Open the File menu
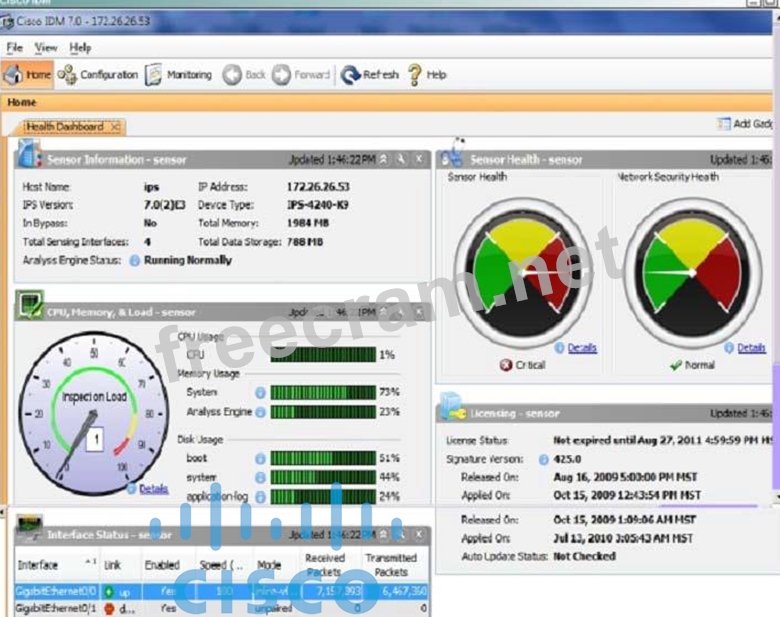 point(14,47)
